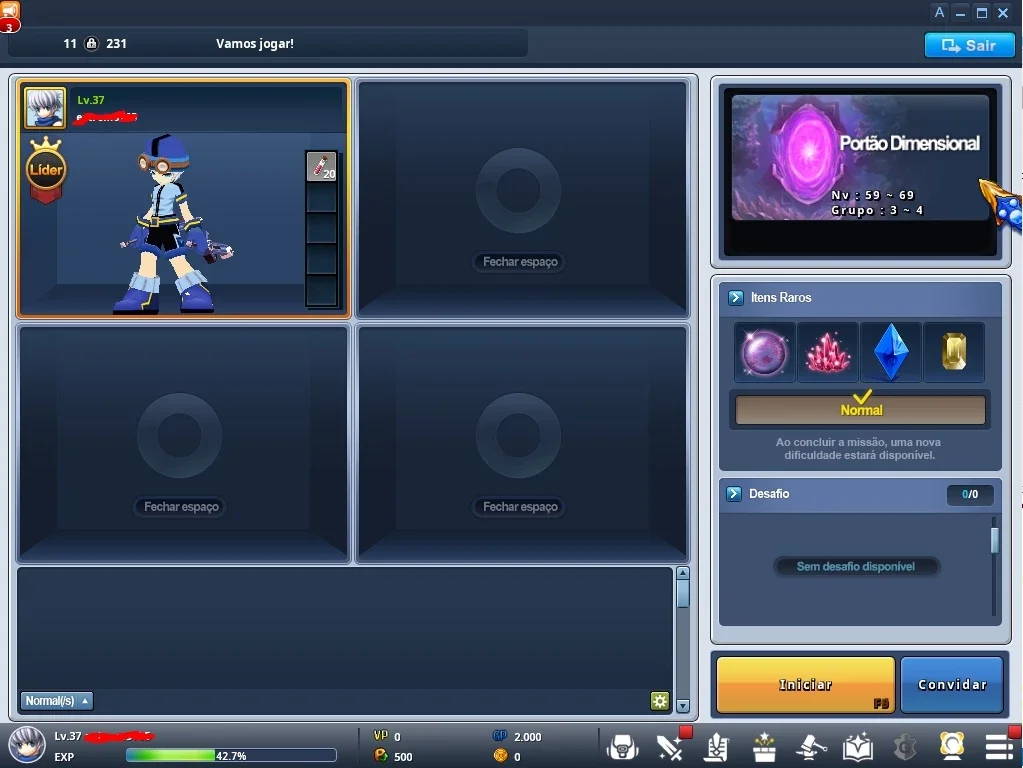This screenshot has width=1023, height=768.
Task: Expand the Desafio section arrow
Action: [x=734, y=493]
